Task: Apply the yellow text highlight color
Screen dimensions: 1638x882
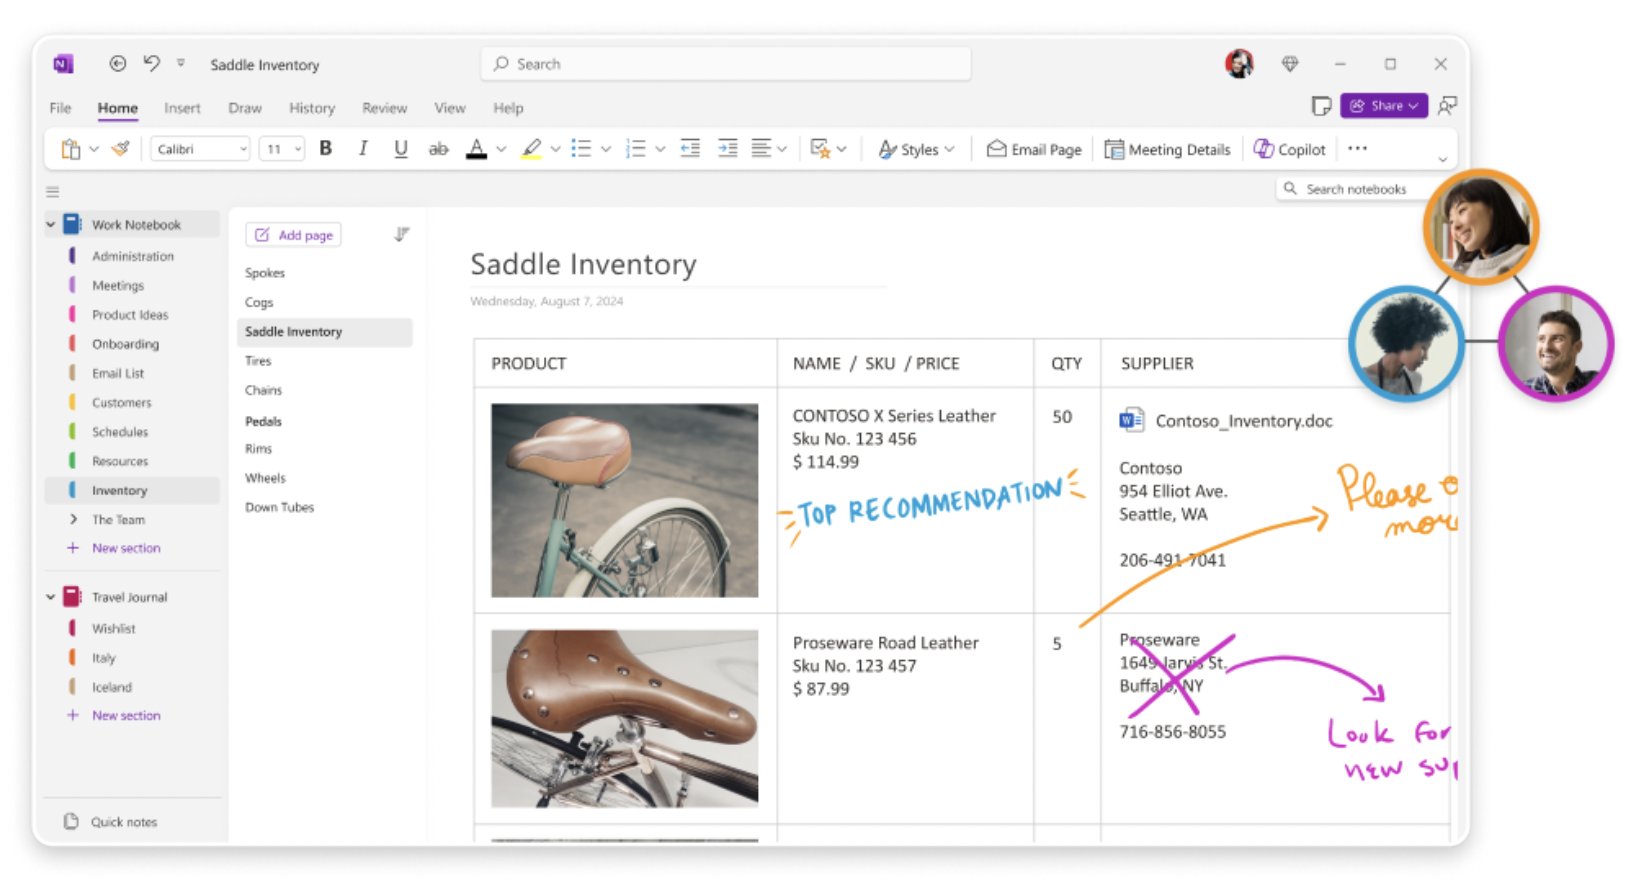Action: 532,149
